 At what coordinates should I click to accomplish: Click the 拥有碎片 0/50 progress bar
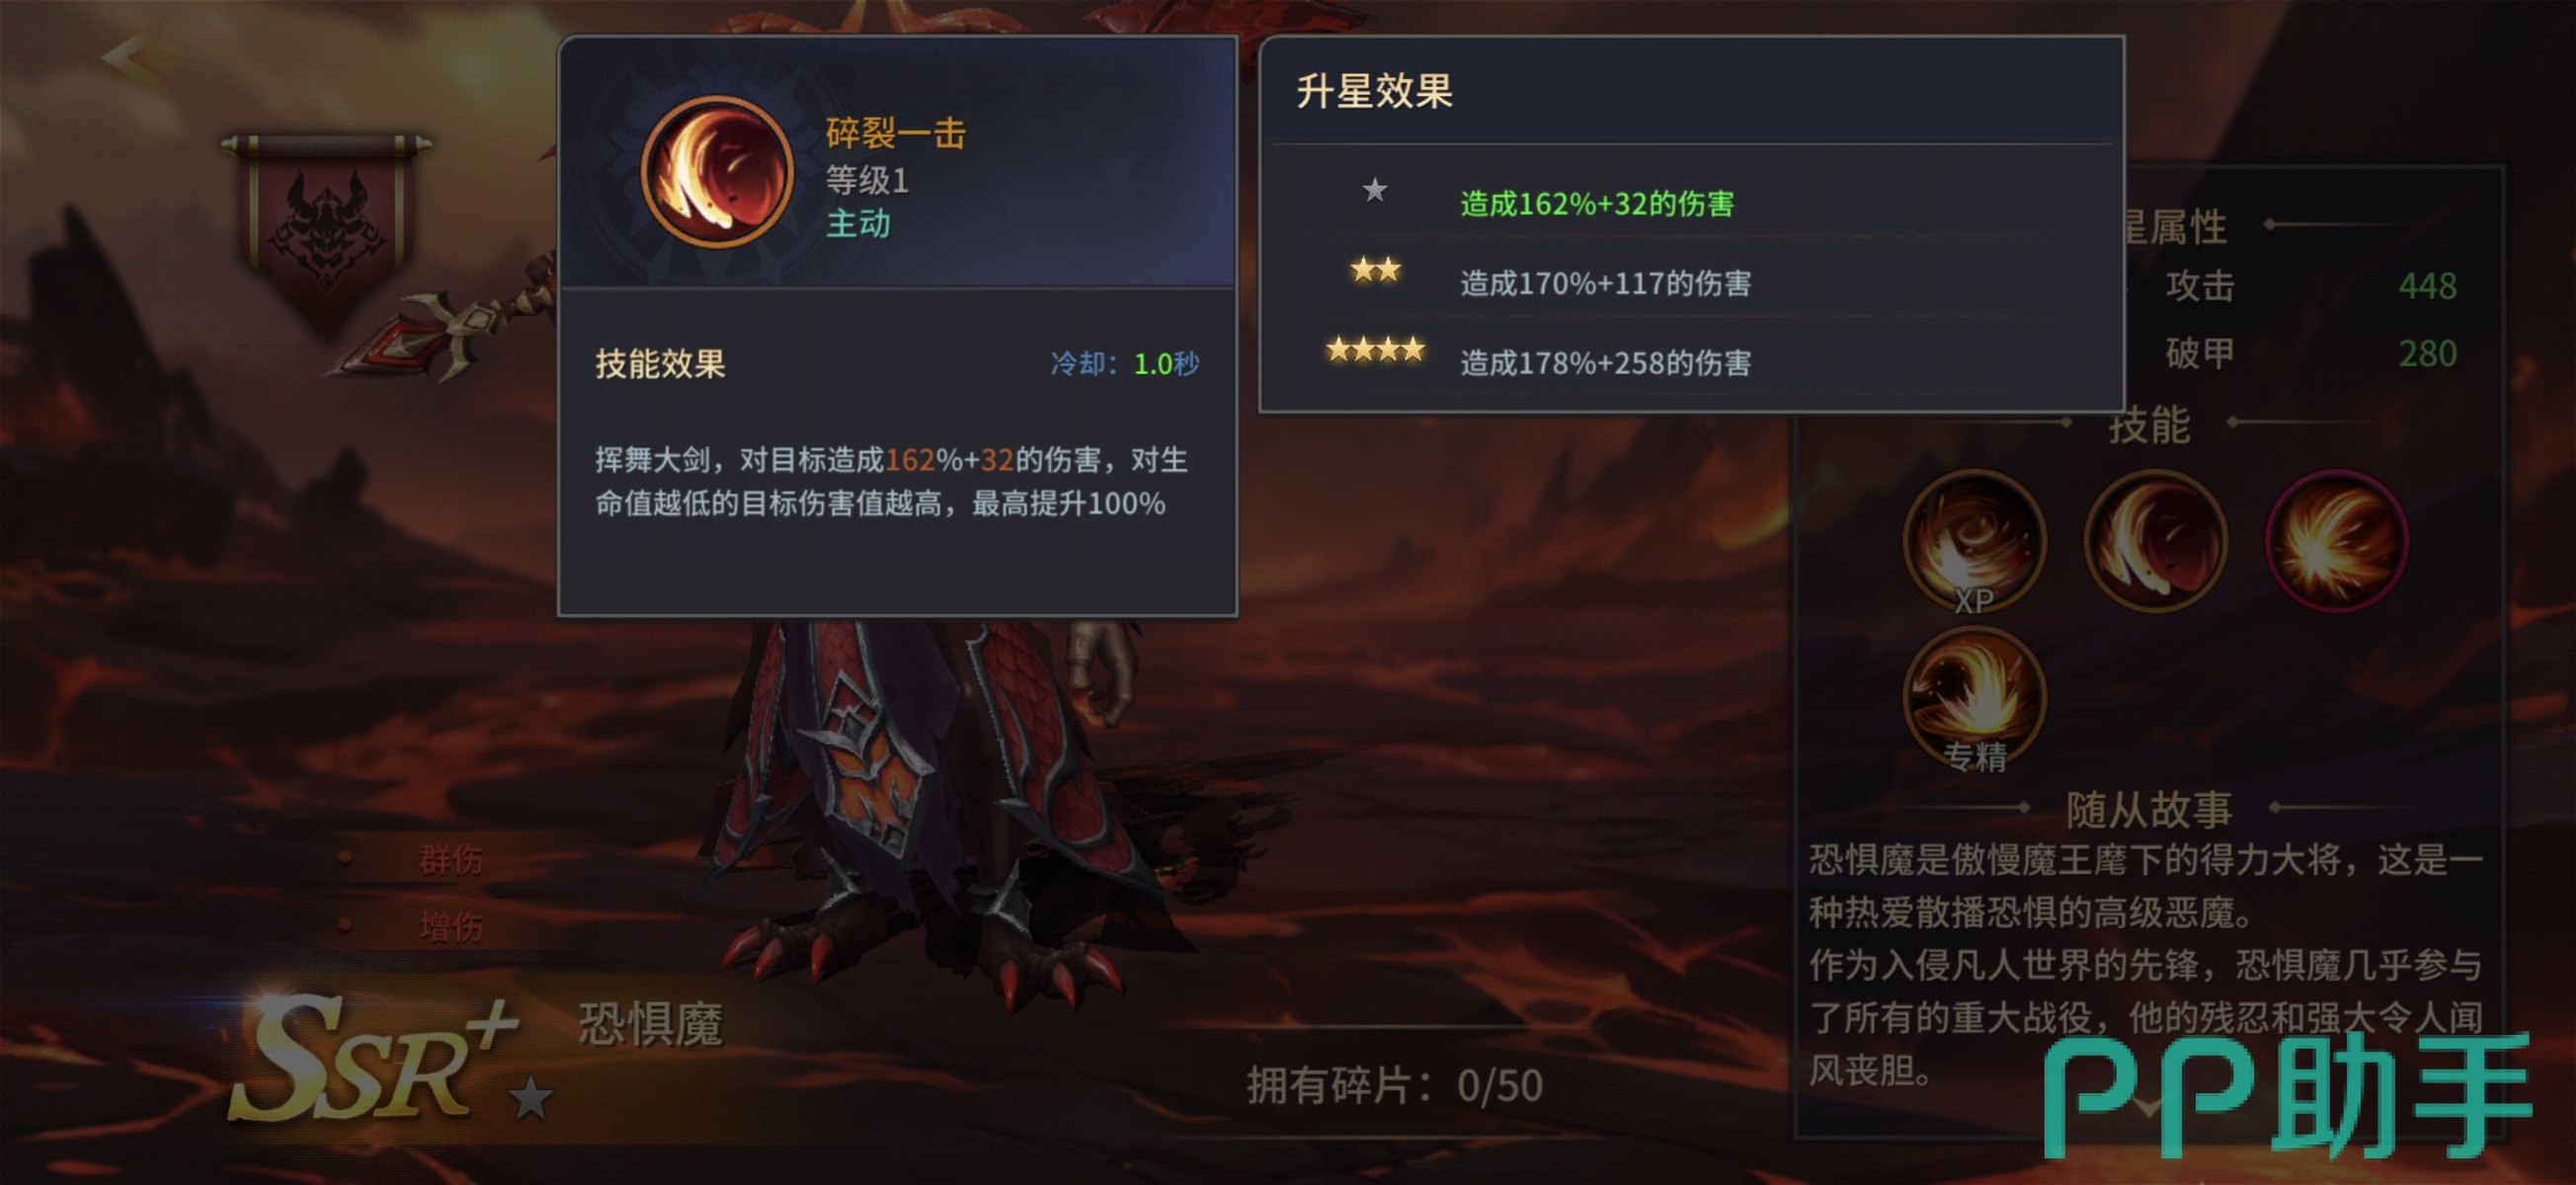(1394, 1085)
